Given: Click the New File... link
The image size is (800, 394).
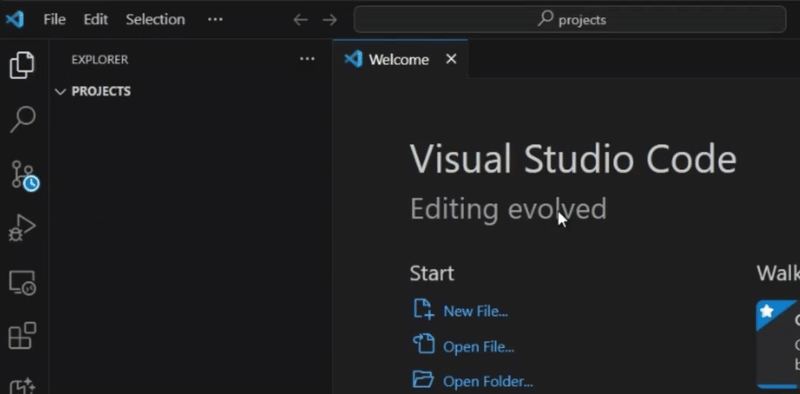Looking at the screenshot, I should 476,311.
